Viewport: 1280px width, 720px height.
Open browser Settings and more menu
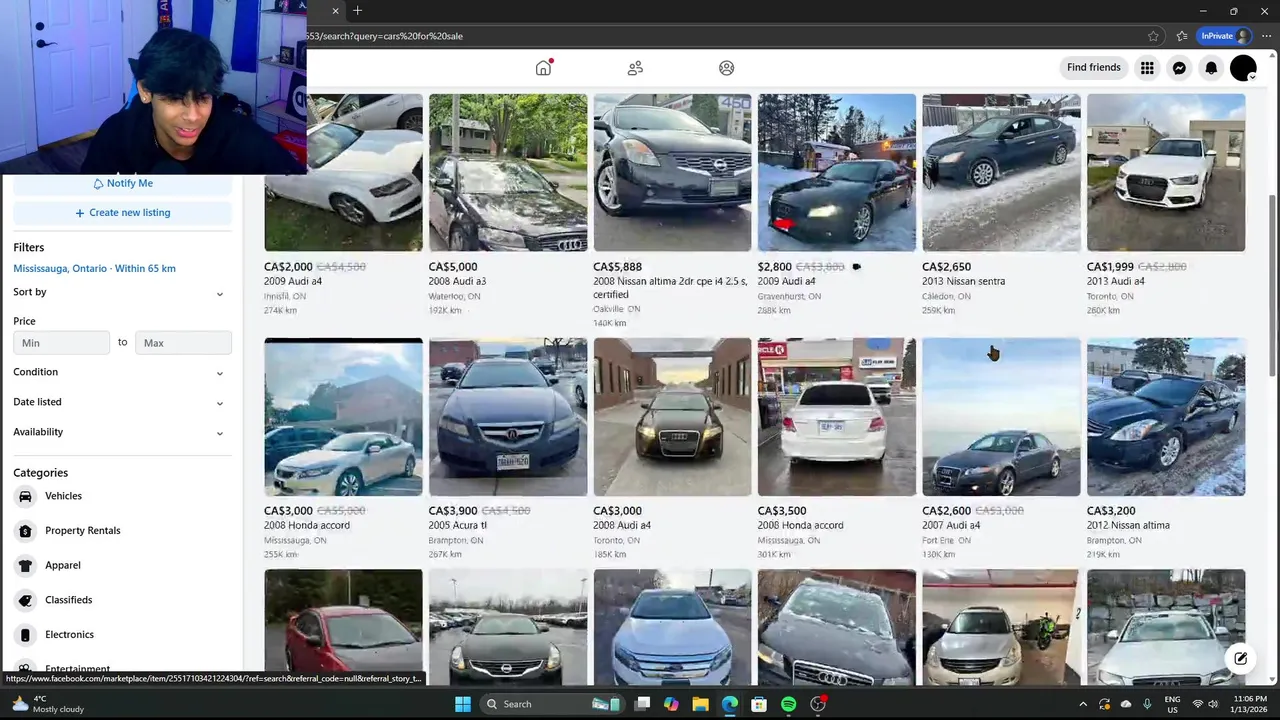pyautogui.click(x=1266, y=36)
